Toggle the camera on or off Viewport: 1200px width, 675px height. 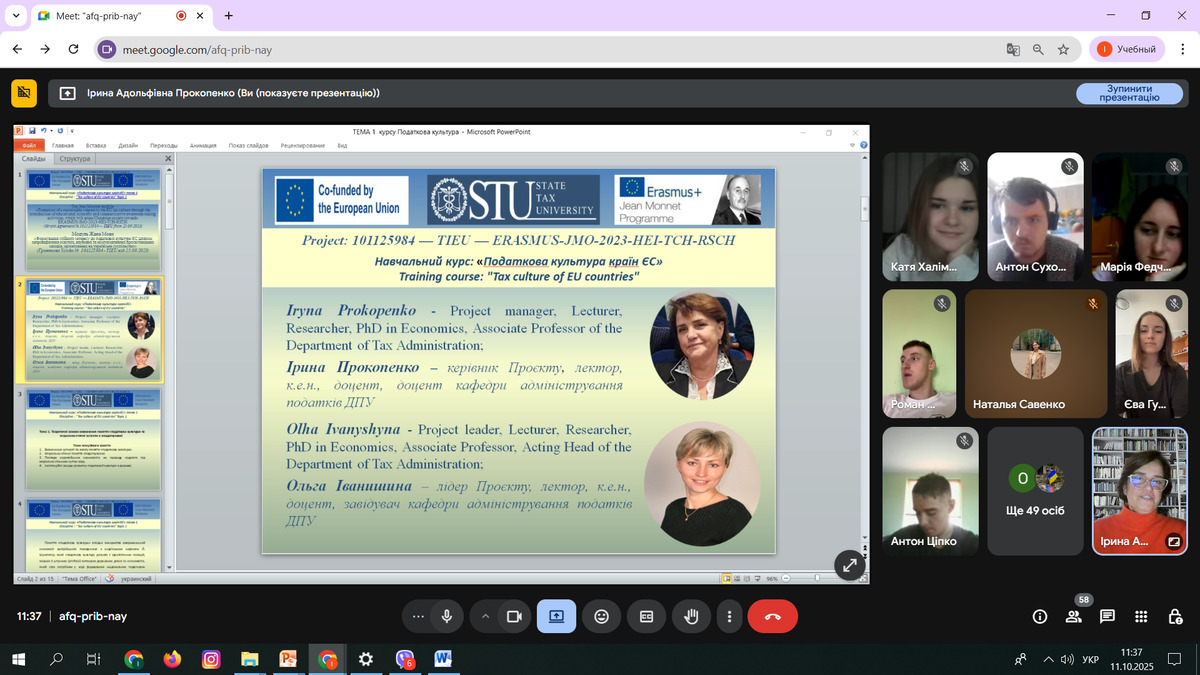(x=515, y=617)
